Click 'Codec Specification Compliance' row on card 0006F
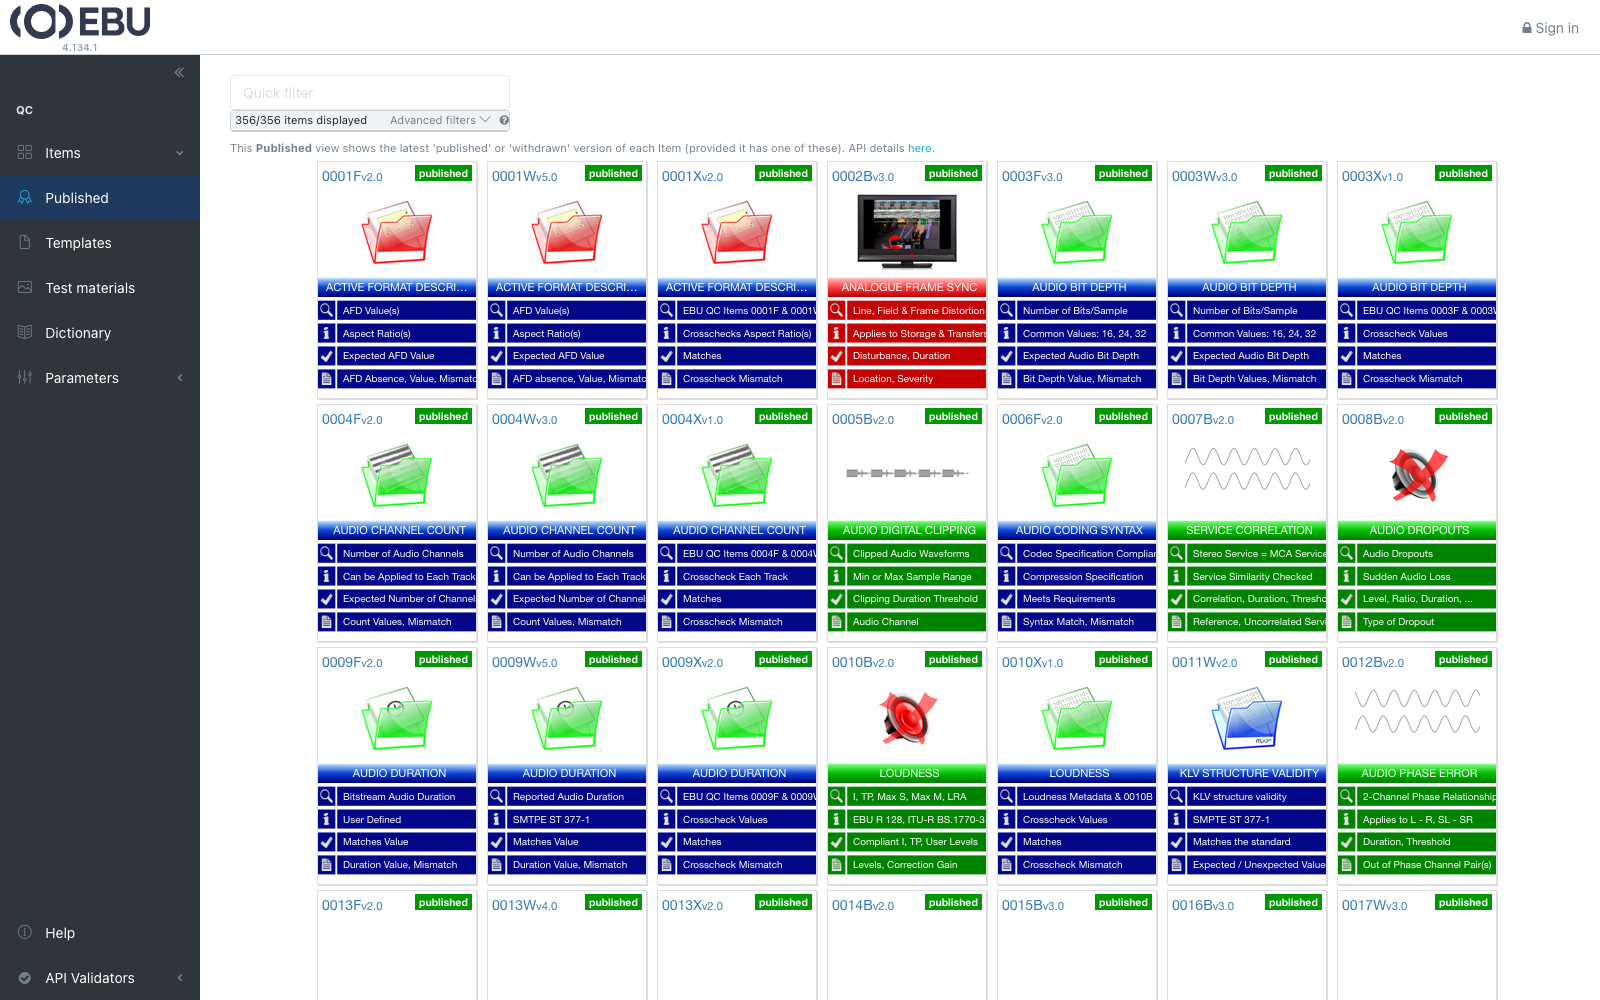 pos(1077,553)
